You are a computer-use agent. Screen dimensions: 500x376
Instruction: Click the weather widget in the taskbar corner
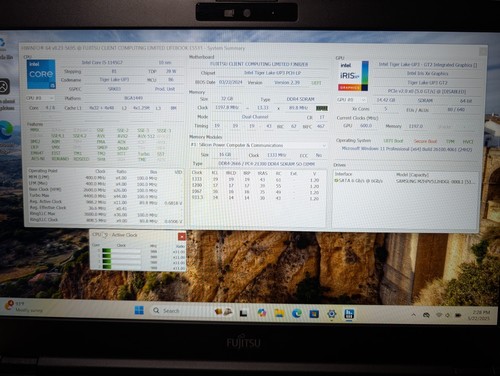click(23, 307)
